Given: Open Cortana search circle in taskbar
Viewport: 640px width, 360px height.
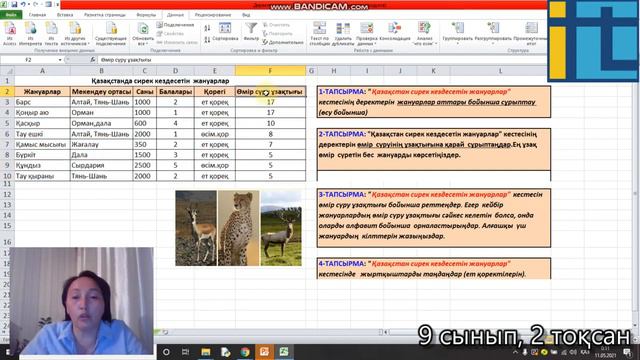Looking at the screenshot, I should pos(166,352).
